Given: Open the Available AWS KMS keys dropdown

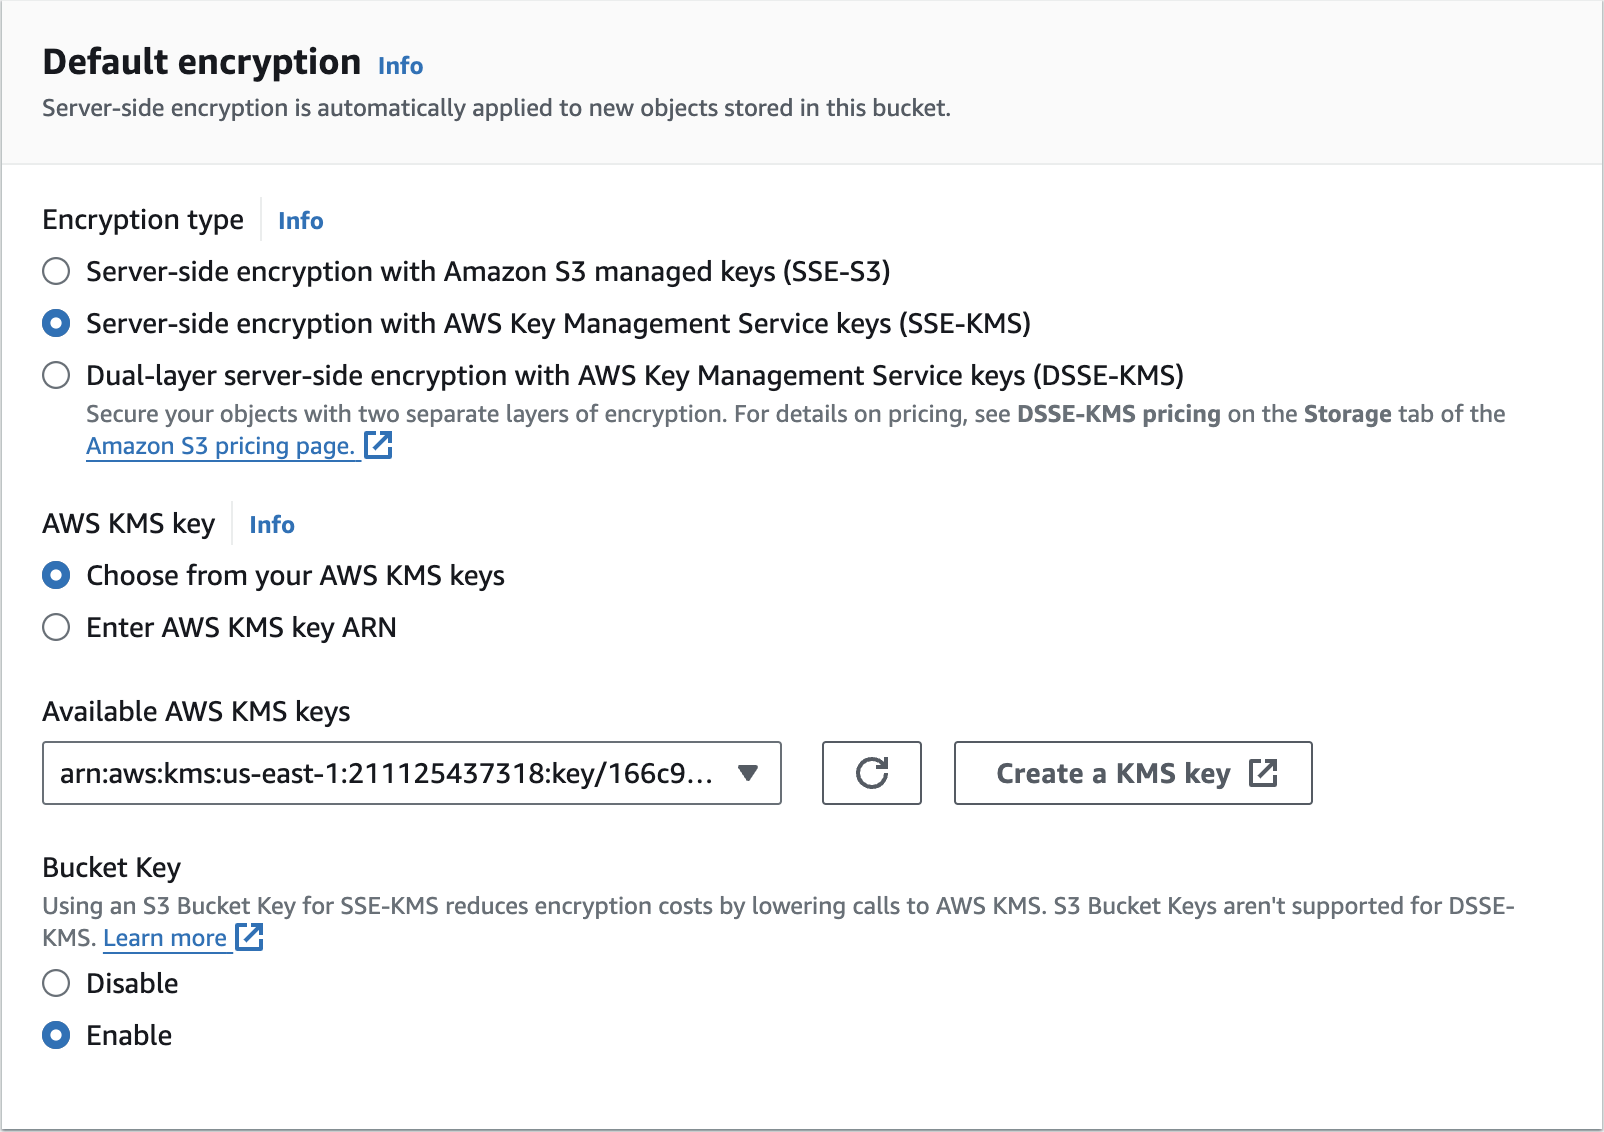Looking at the screenshot, I should [412, 773].
